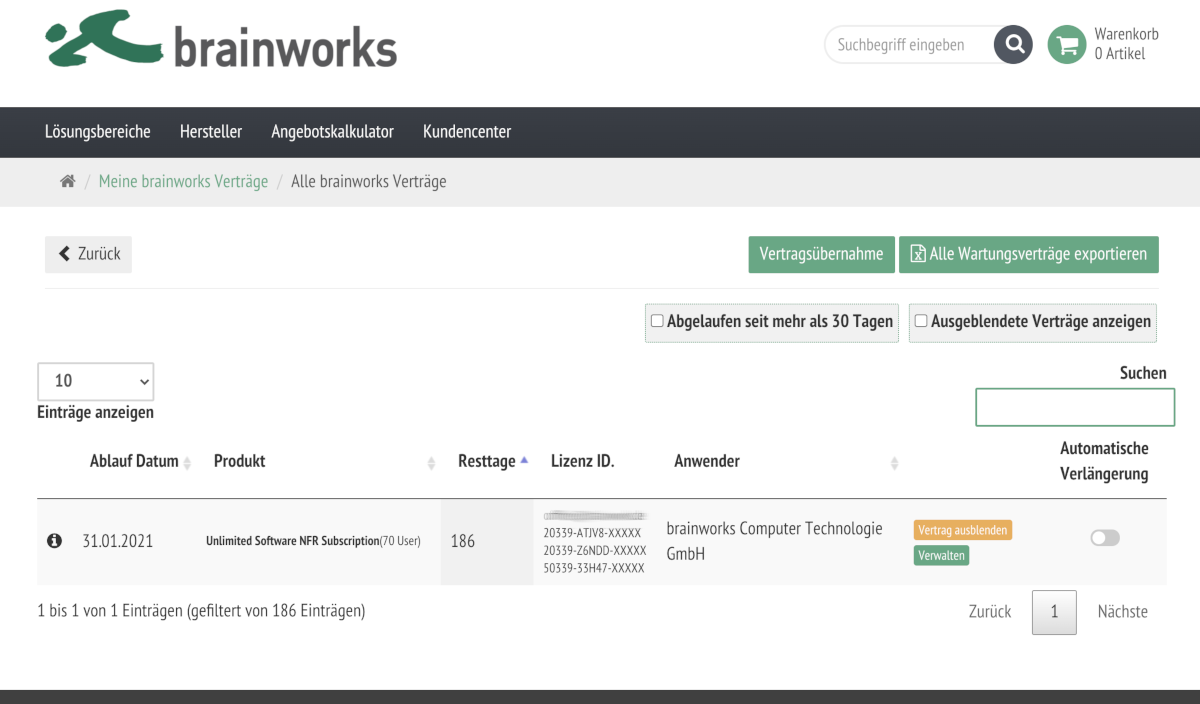Screen dimensions: 1200x704
Task: Click the Zurück back button
Action: tap(88, 254)
